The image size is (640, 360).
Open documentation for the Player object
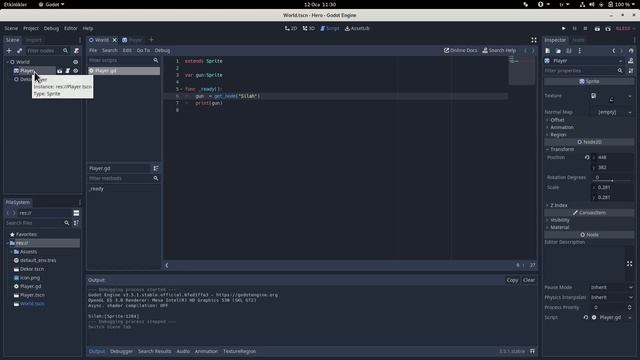(x=631, y=61)
